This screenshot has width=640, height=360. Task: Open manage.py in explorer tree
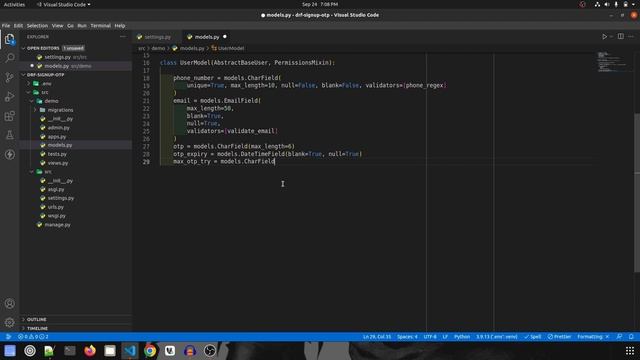click(x=57, y=225)
